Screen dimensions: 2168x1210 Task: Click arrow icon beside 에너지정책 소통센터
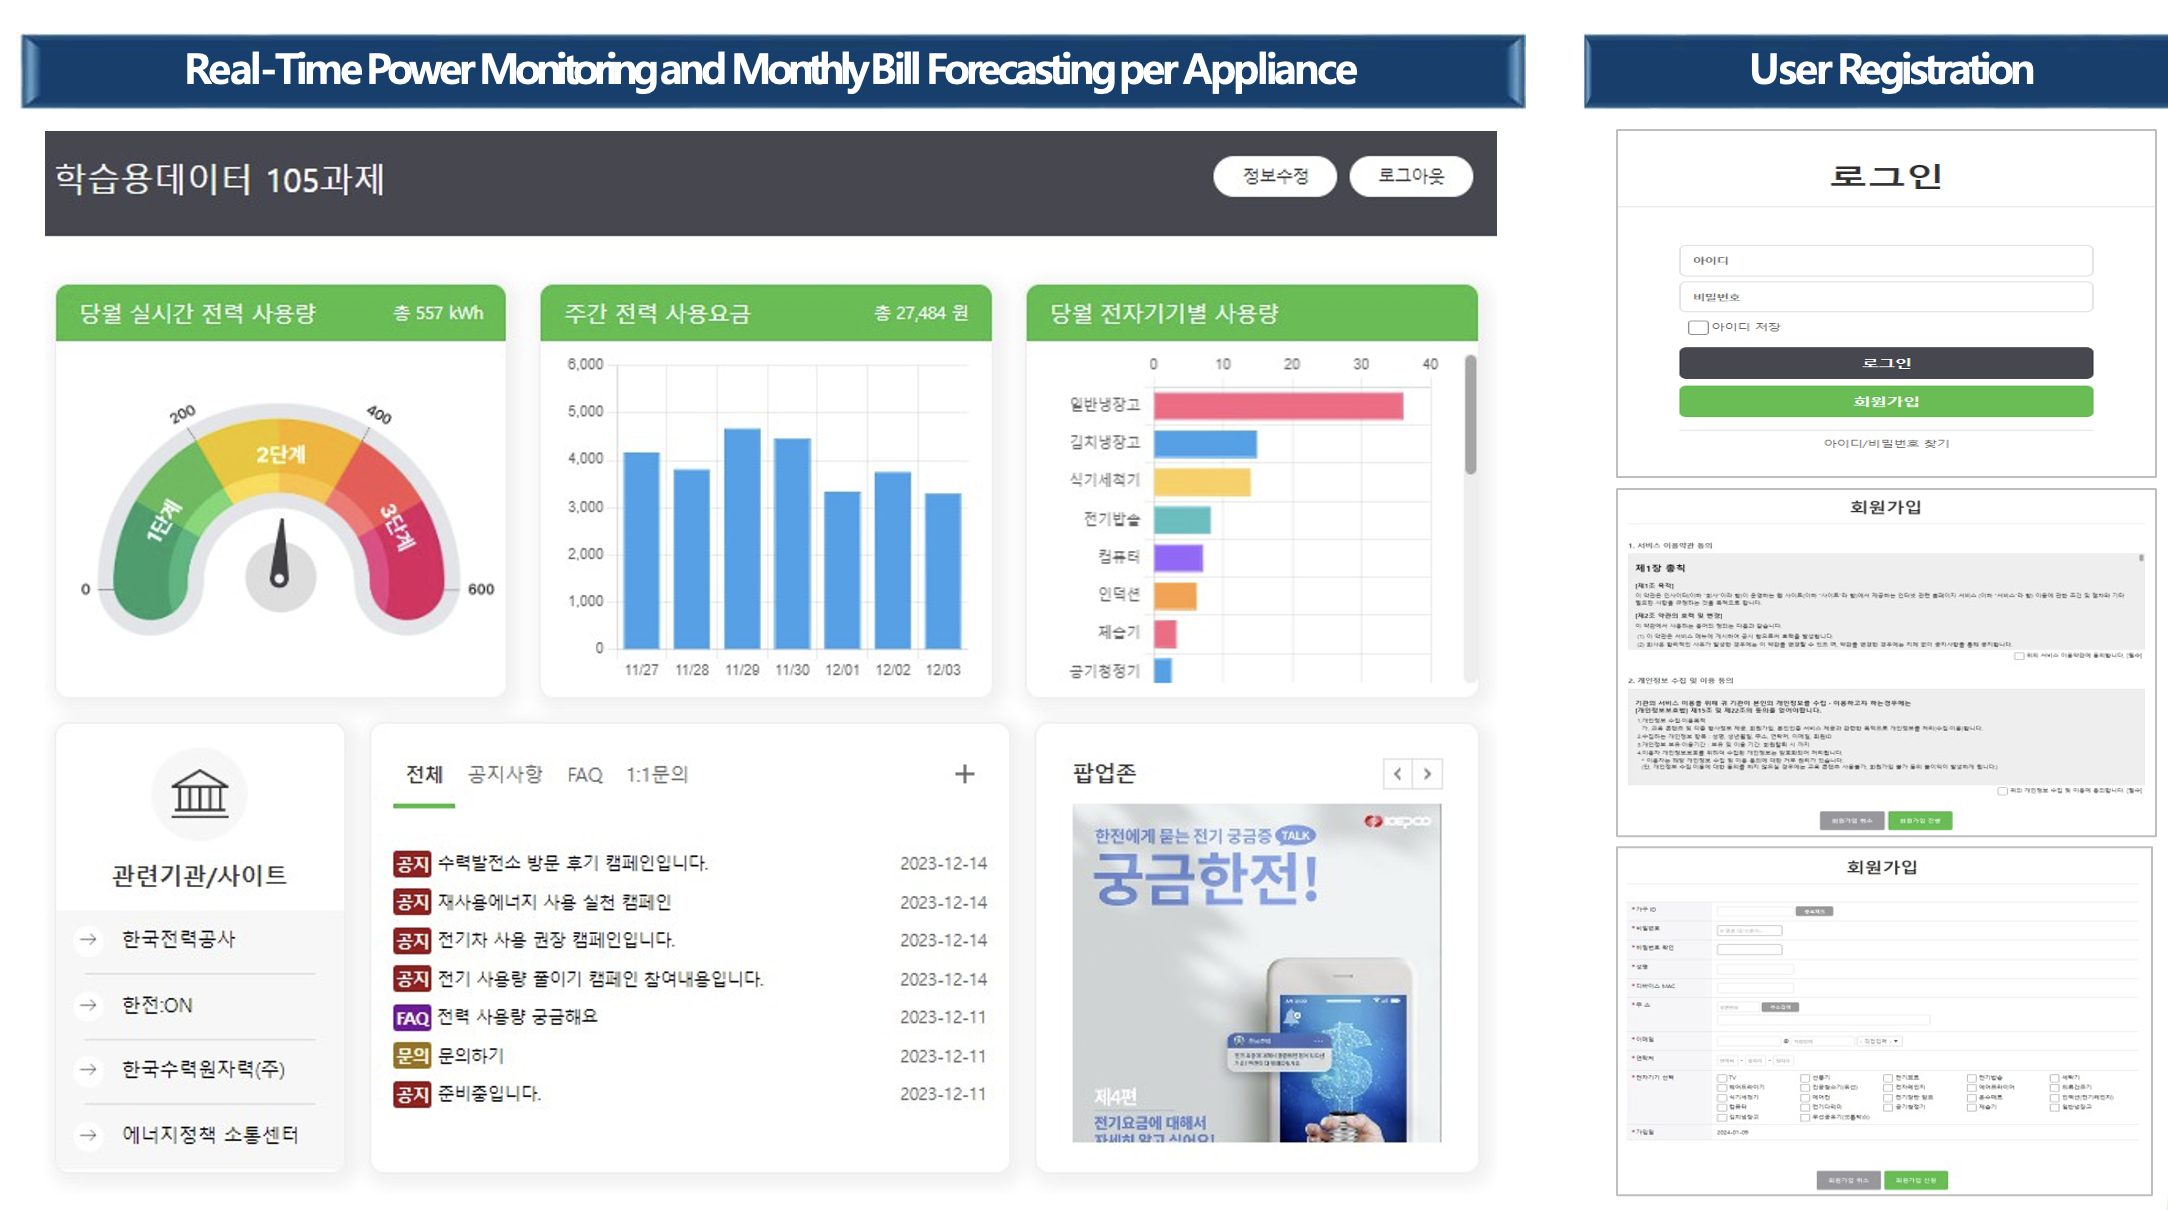click(89, 1135)
